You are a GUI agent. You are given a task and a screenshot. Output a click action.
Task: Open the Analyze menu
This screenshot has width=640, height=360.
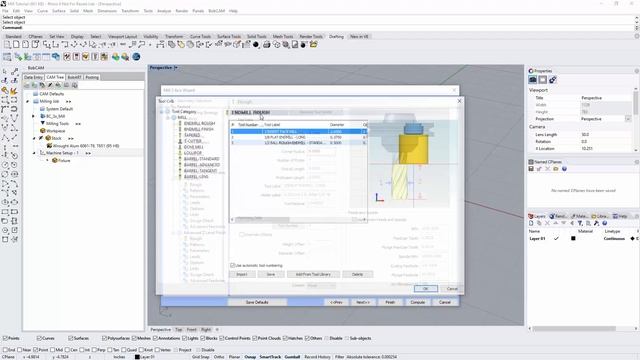(x=164, y=11)
